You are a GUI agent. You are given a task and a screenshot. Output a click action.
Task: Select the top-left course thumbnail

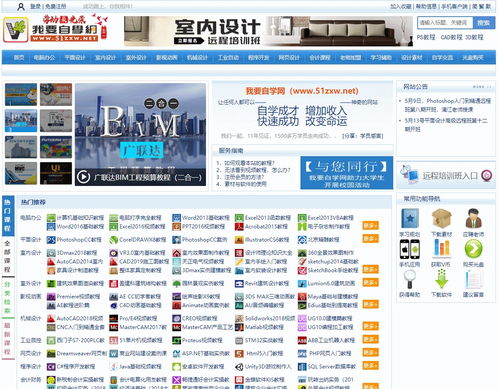[21, 95]
